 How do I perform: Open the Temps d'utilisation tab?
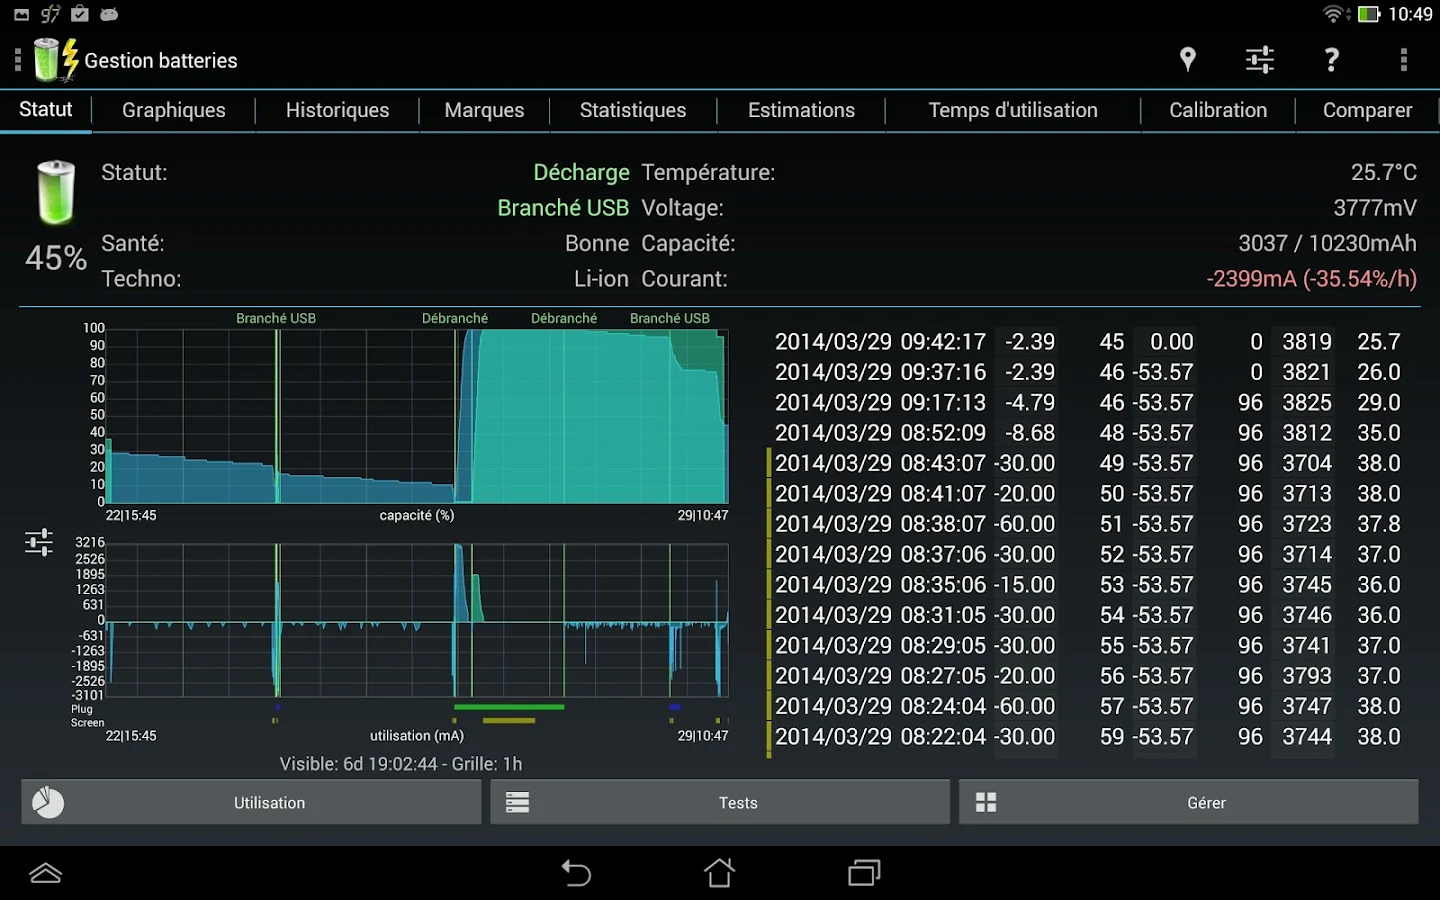[1013, 110]
